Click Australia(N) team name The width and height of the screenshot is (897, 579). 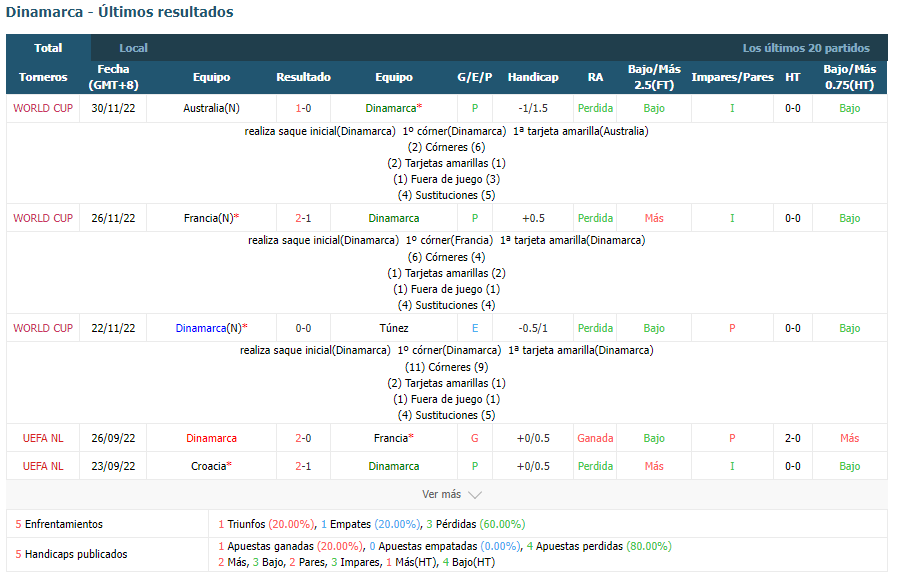[x=211, y=108]
